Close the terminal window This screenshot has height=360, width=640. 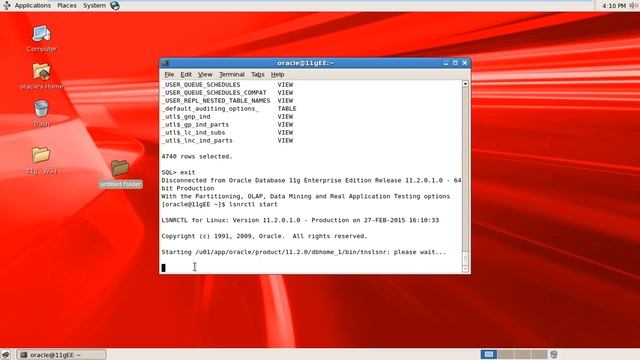pyautogui.click(x=464, y=63)
